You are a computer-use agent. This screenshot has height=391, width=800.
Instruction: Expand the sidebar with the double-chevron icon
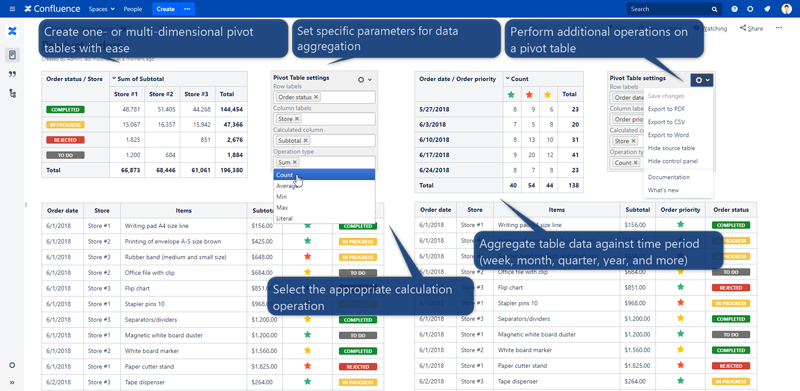tap(13, 382)
